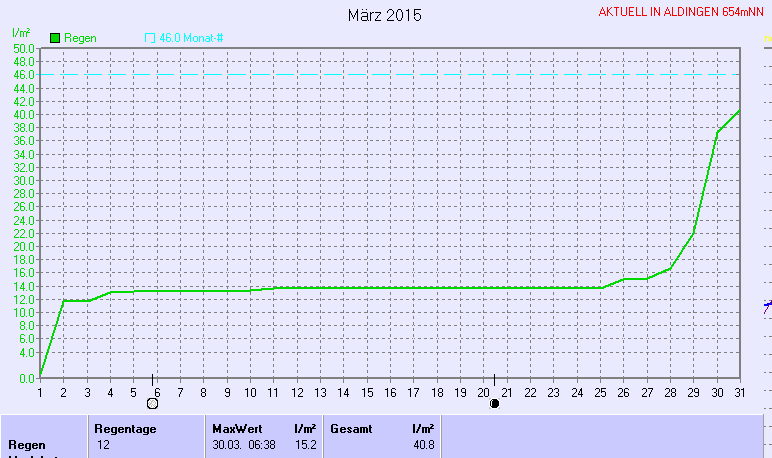This screenshot has height=458, width=772.
Task: Click the Regen row label in table
Action: click(25, 444)
